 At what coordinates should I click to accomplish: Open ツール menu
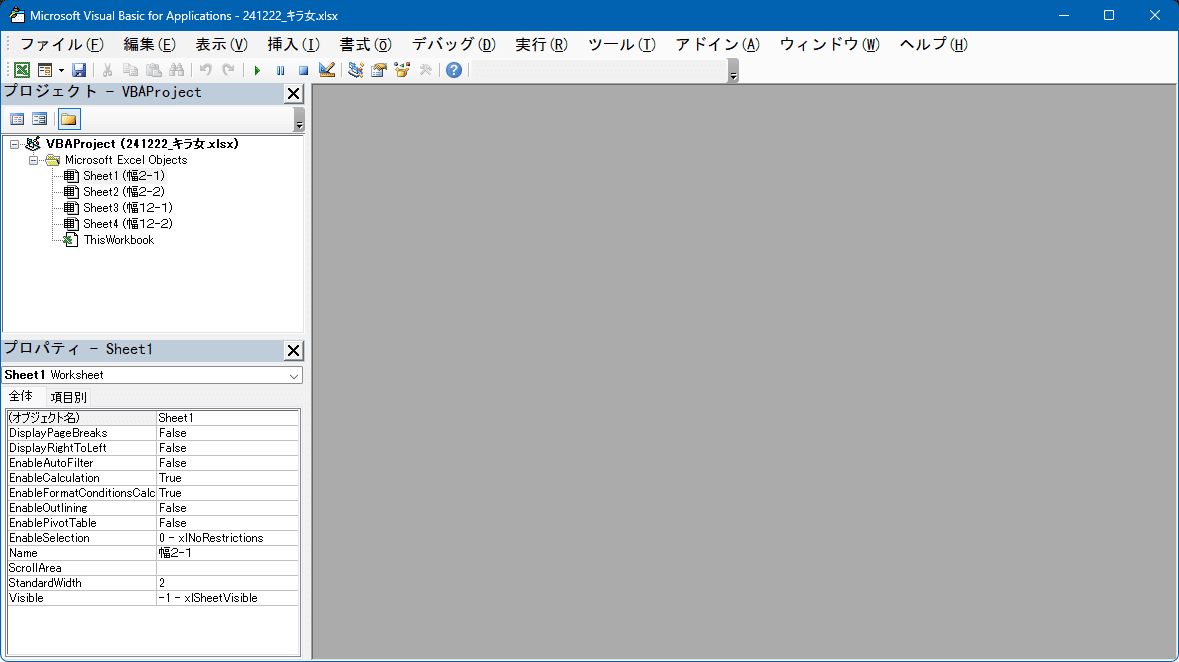[x=622, y=44]
